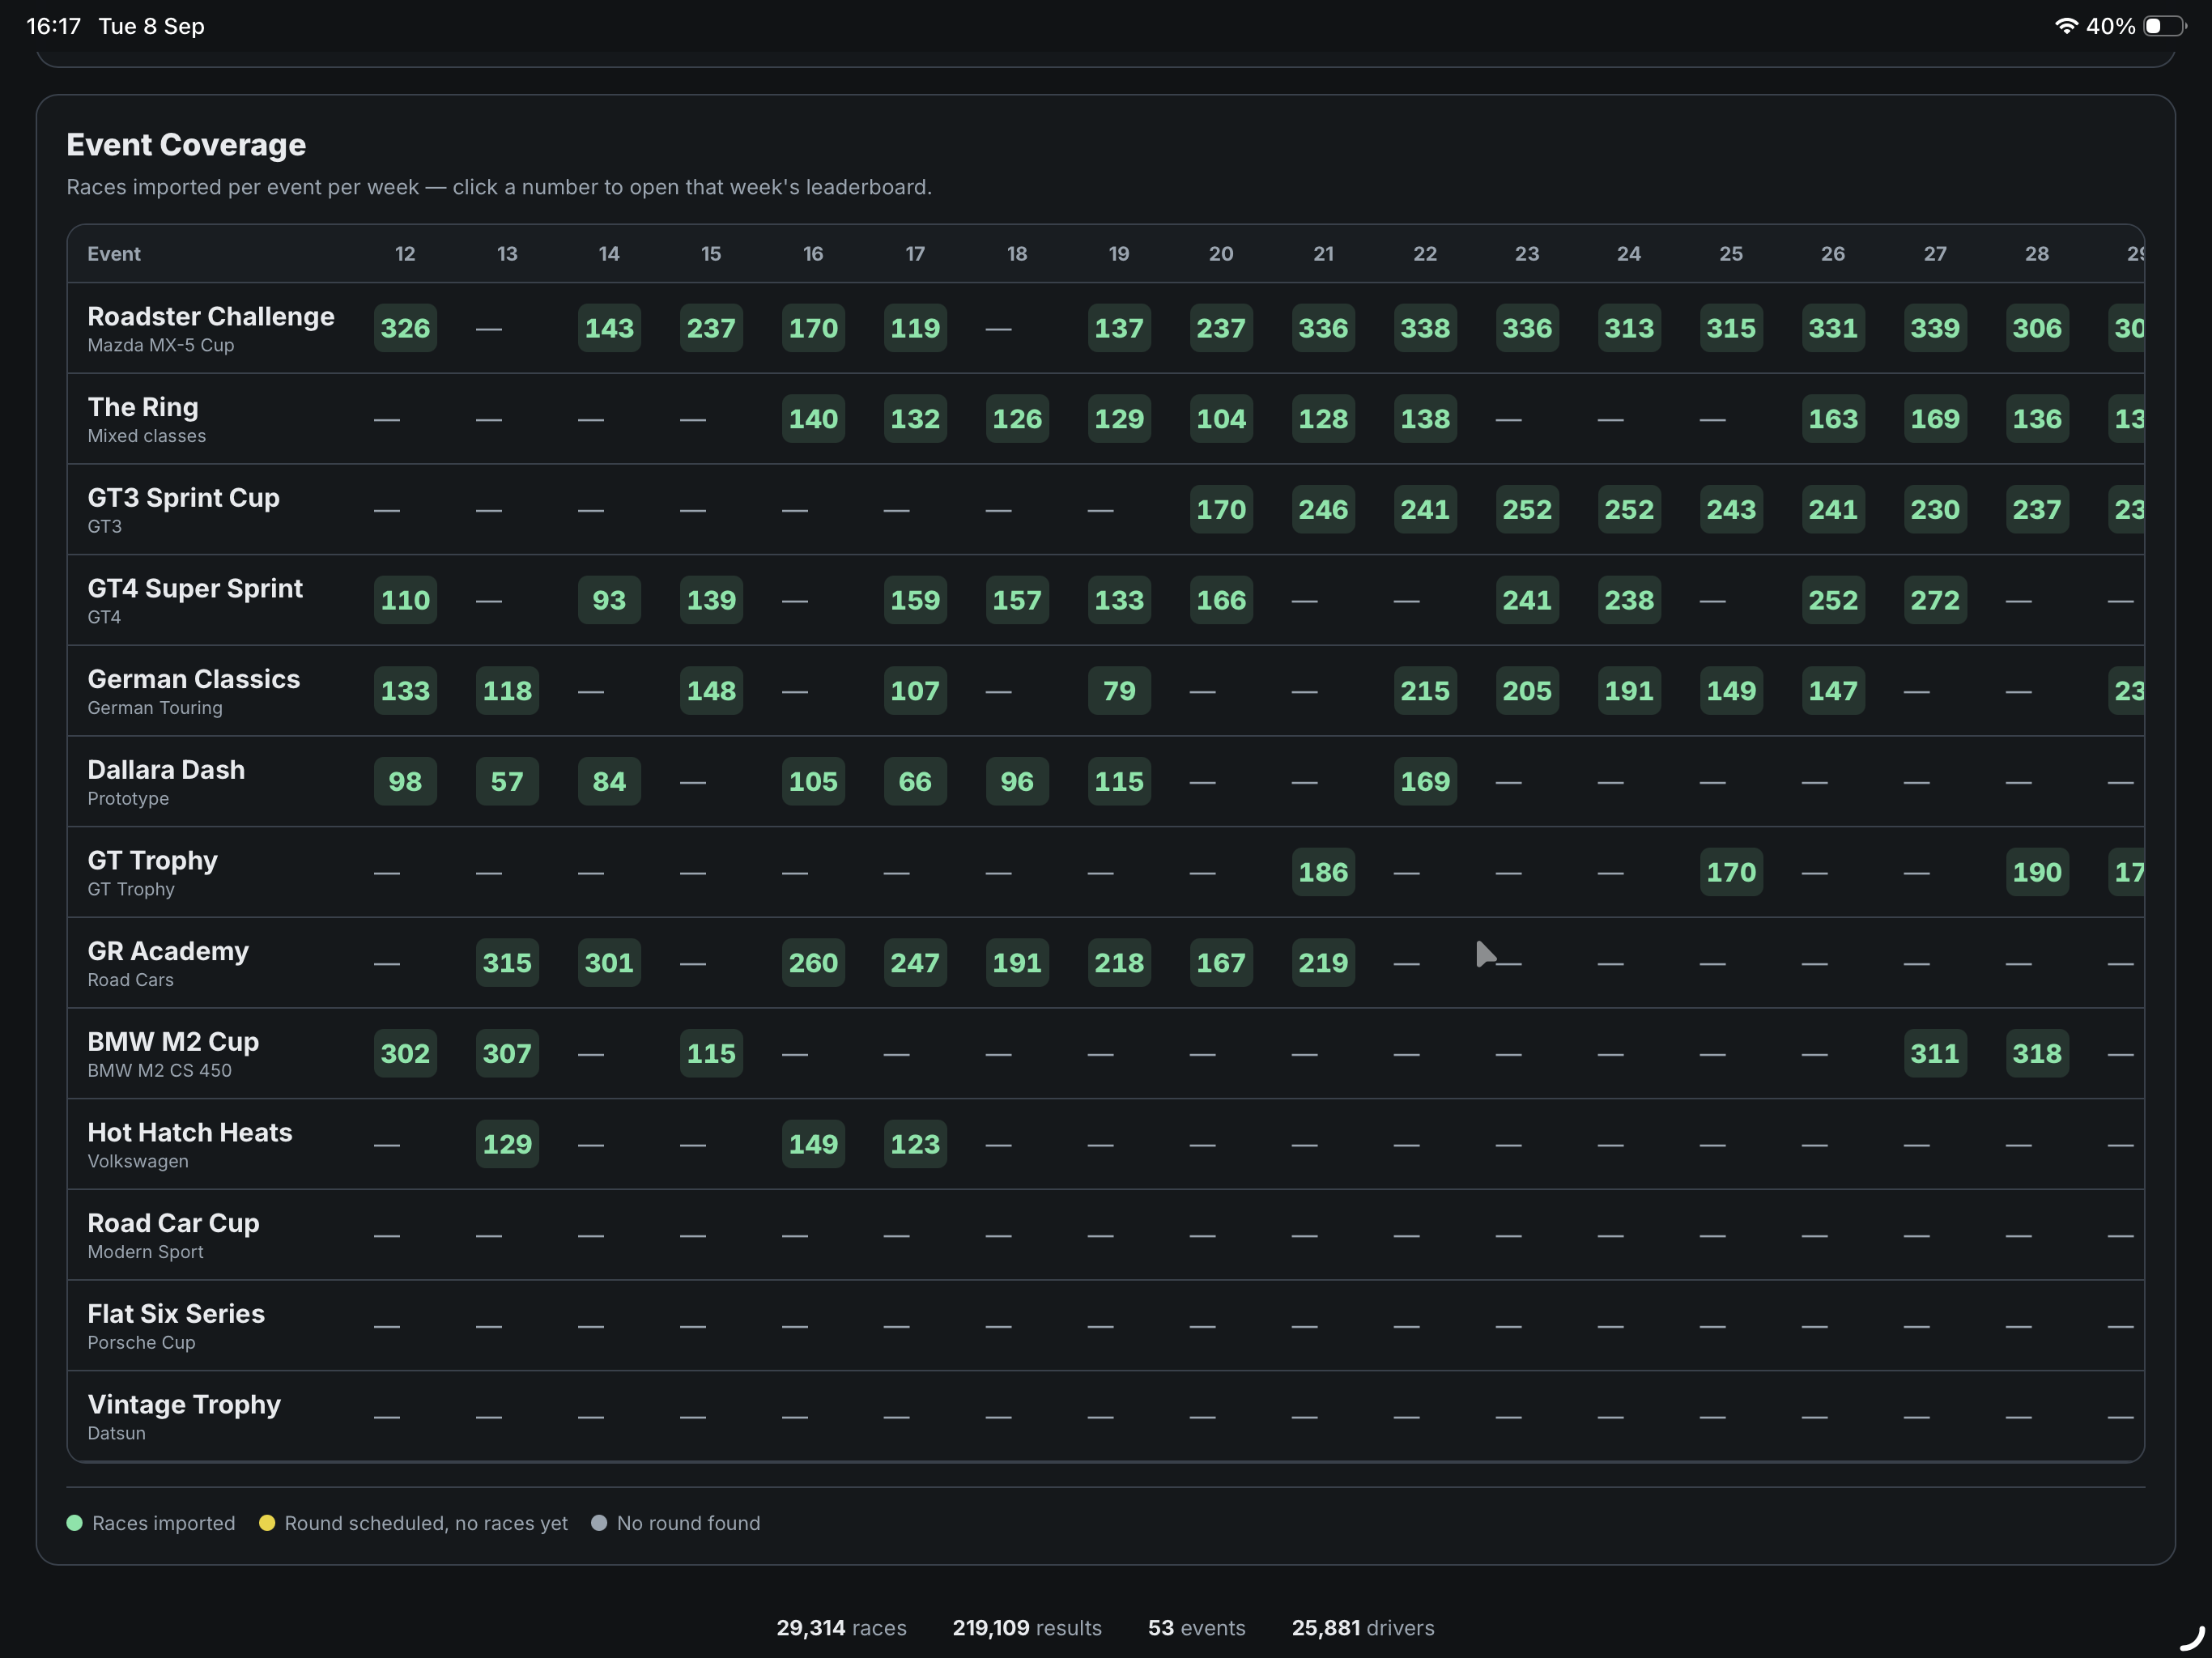Open BMW M2 Cup week 13 count 307
The image size is (2212, 1658).
click(507, 1053)
